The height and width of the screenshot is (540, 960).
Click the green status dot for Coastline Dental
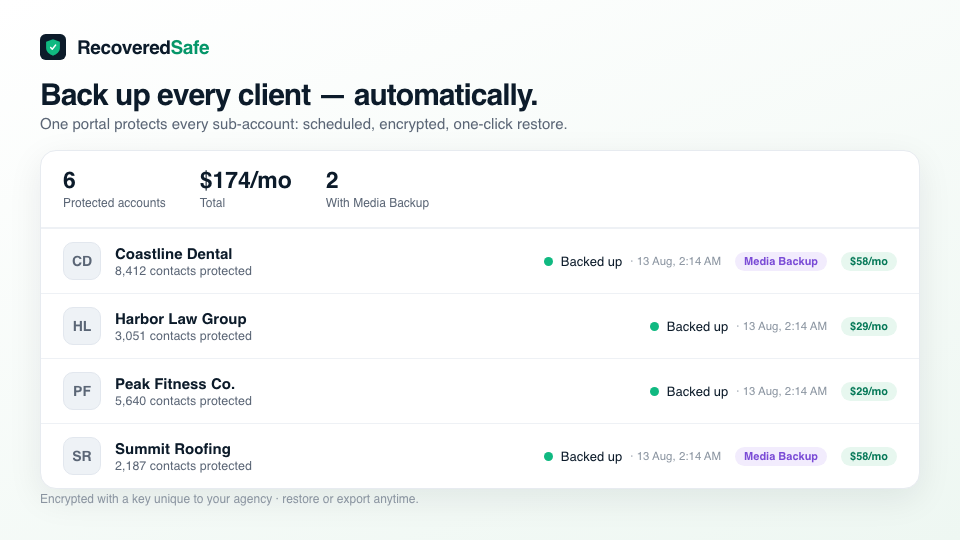click(x=549, y=261)
